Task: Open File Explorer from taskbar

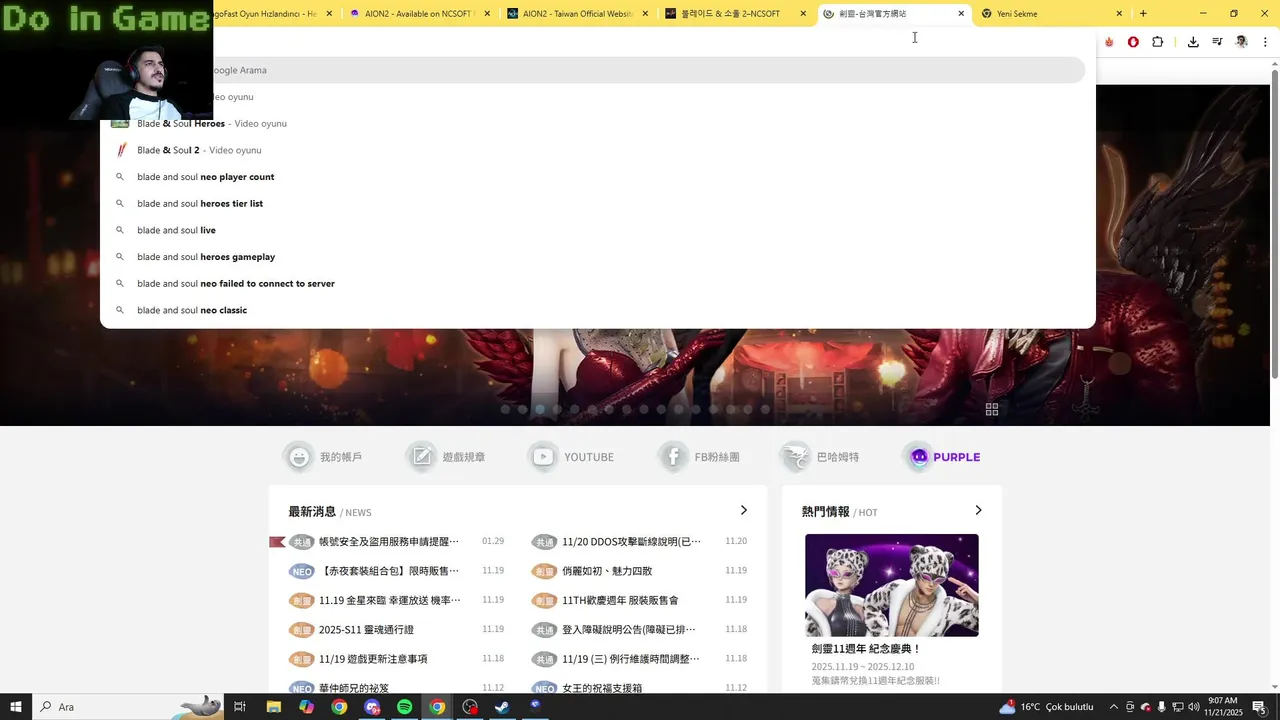Action: (273, 707)
